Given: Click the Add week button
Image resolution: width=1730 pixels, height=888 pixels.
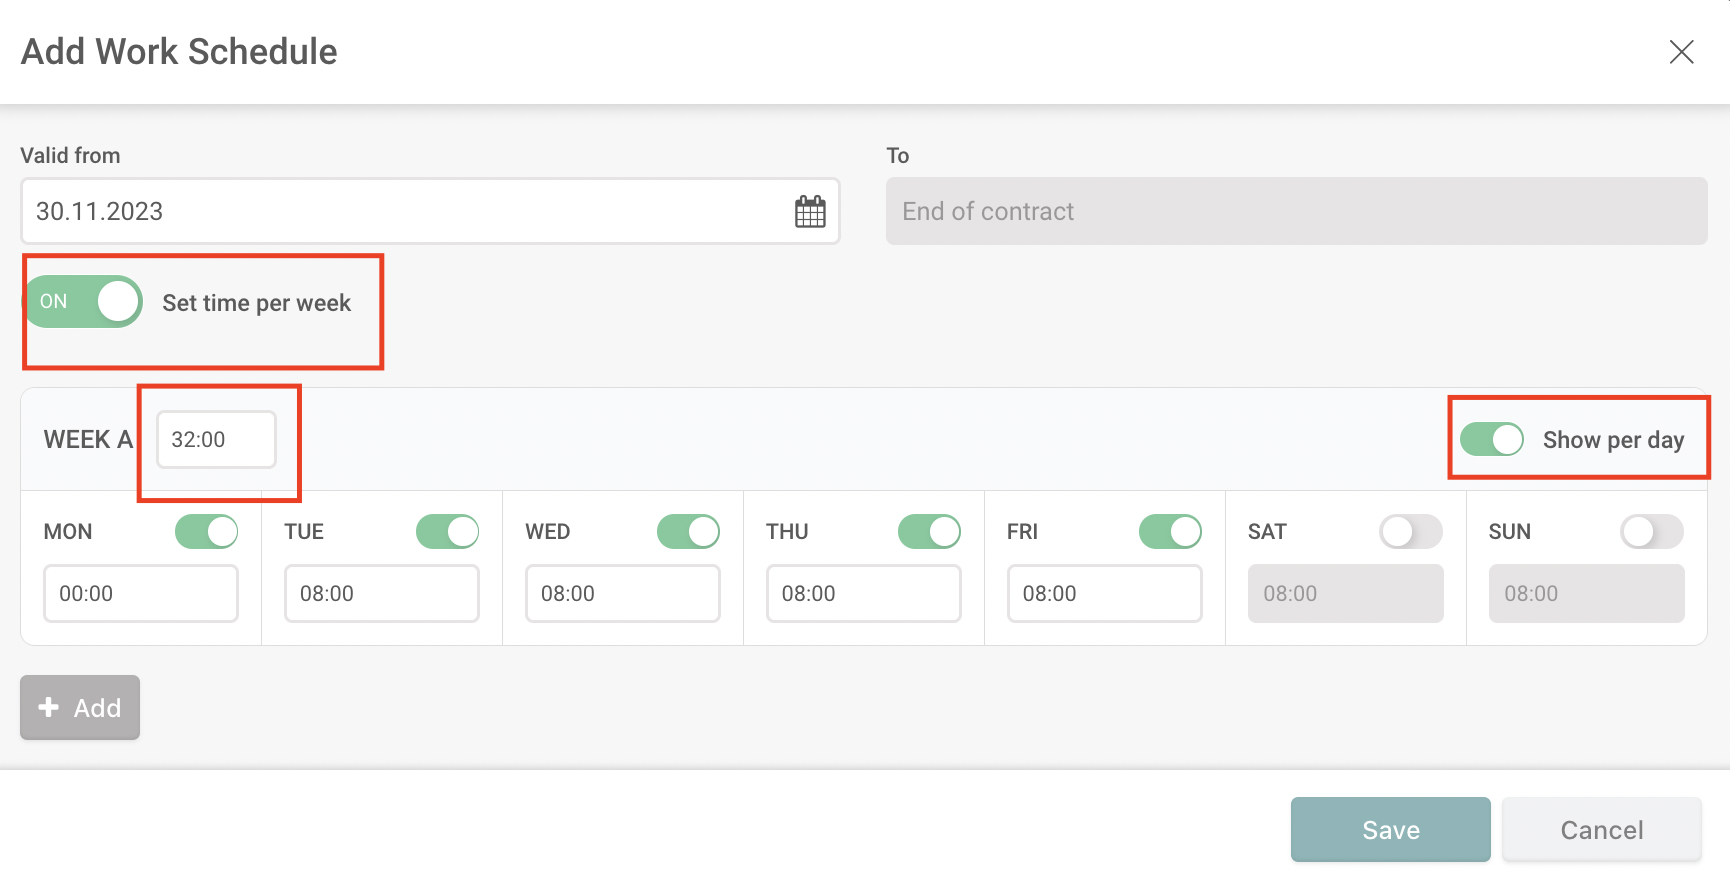Looking at the screenshot, I should coord(80,707).
